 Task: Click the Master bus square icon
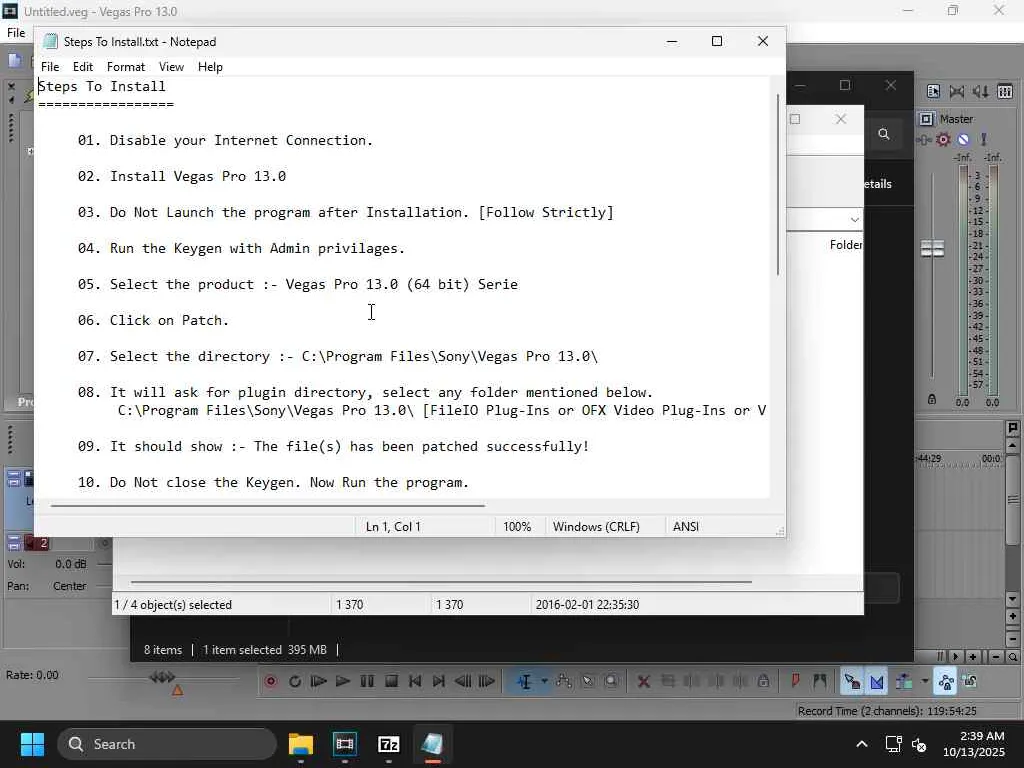pos(926,119)
